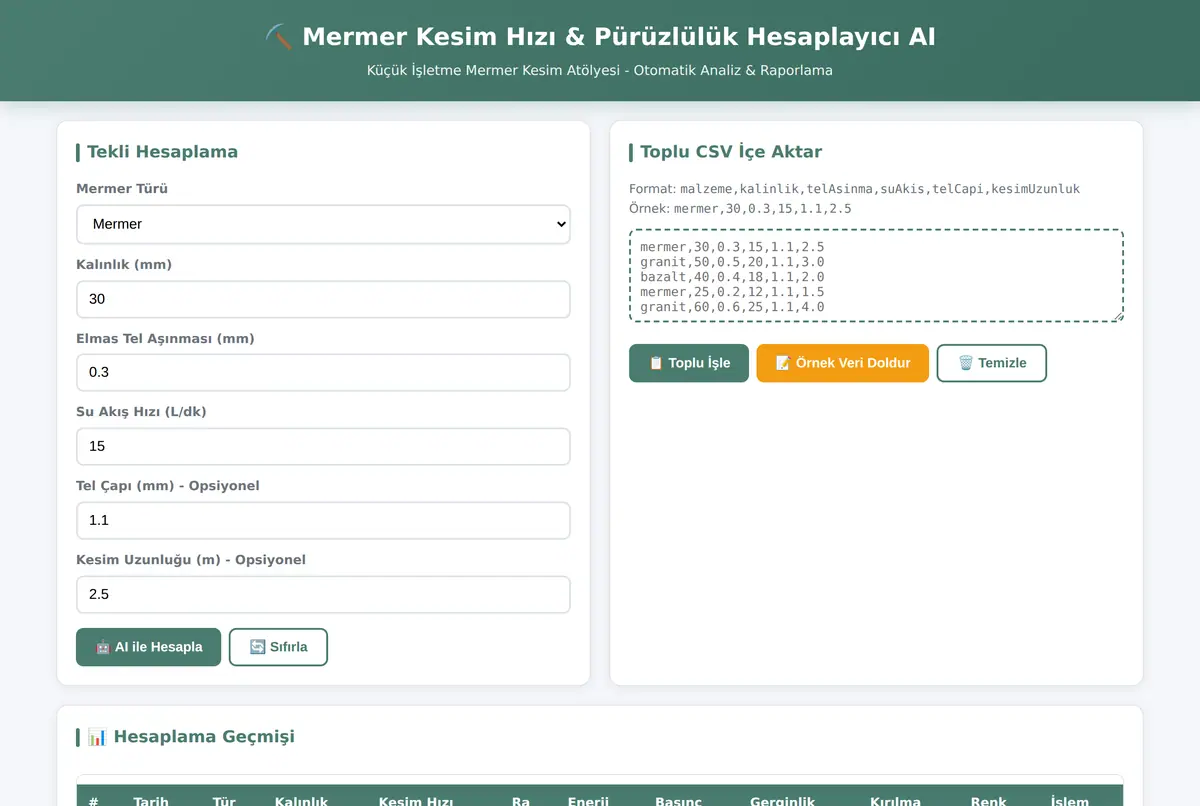Click the Gerginlik column header
The width and height of the screenshot is (1200, 806).
pyautogui.click(x=783, y=800)
